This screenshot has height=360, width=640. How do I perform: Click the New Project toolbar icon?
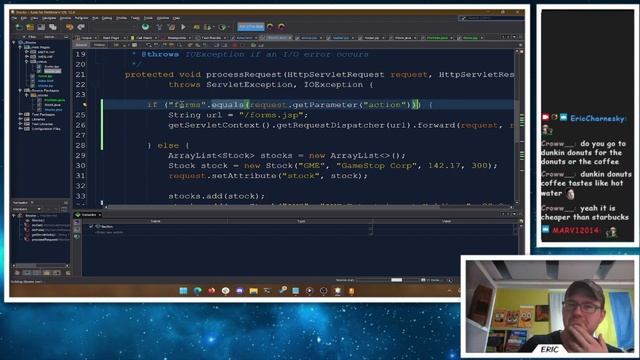(30, 27)
